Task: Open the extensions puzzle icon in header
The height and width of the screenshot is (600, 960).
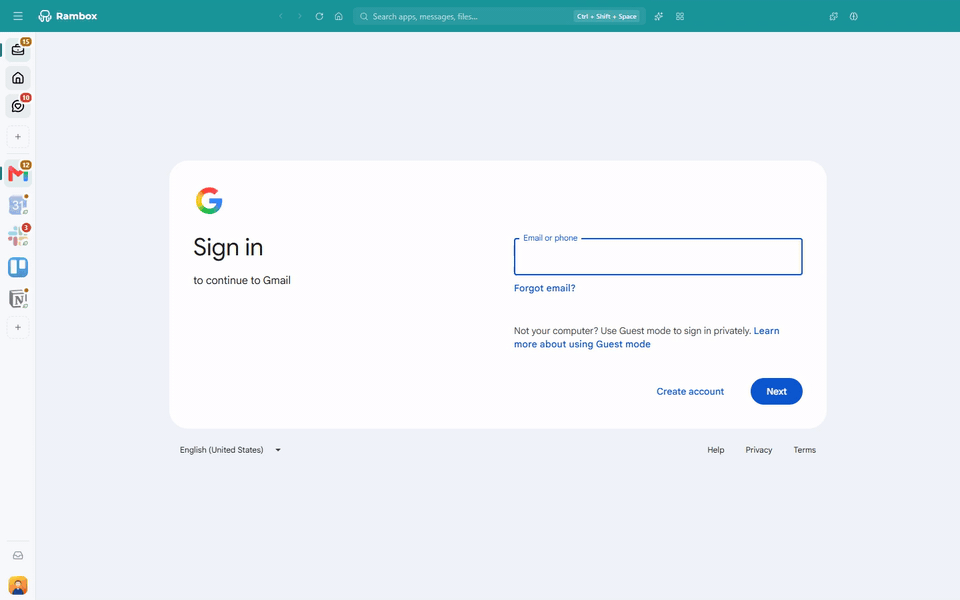Action: [833, 17]
